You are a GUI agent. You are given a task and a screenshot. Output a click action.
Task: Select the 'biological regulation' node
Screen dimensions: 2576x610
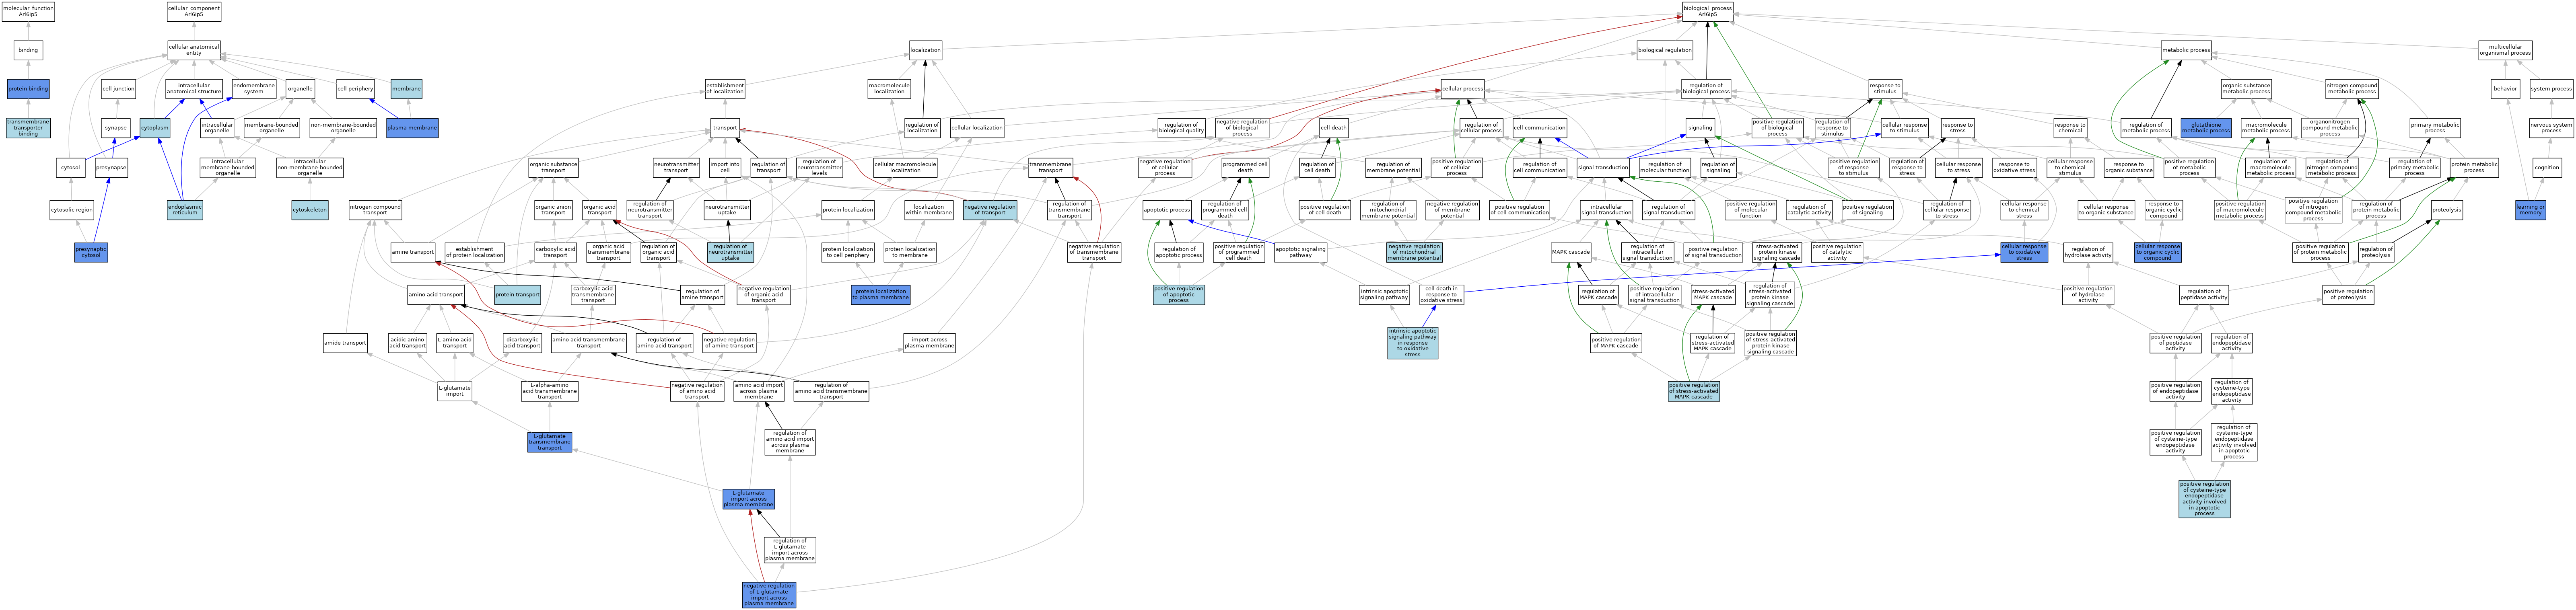click(1665, 50)
